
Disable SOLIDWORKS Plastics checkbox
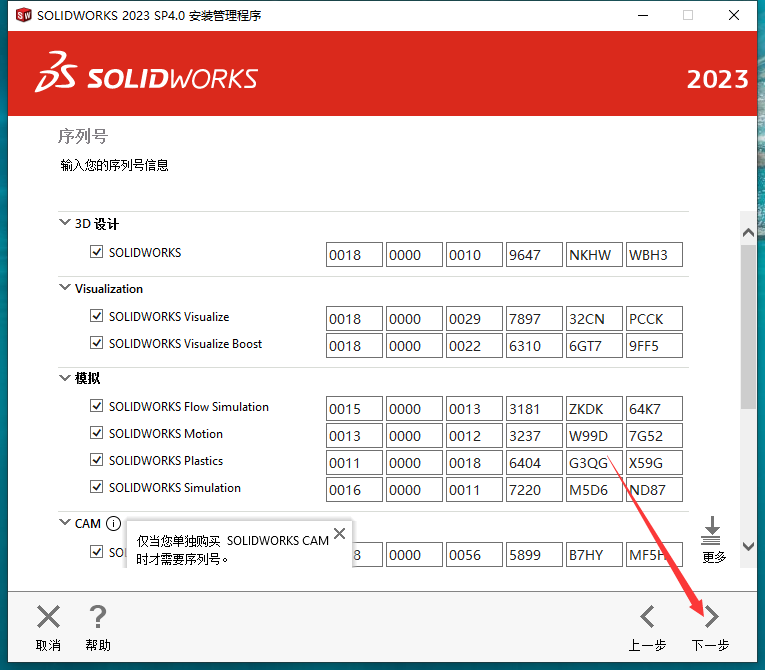coord(97,460)
